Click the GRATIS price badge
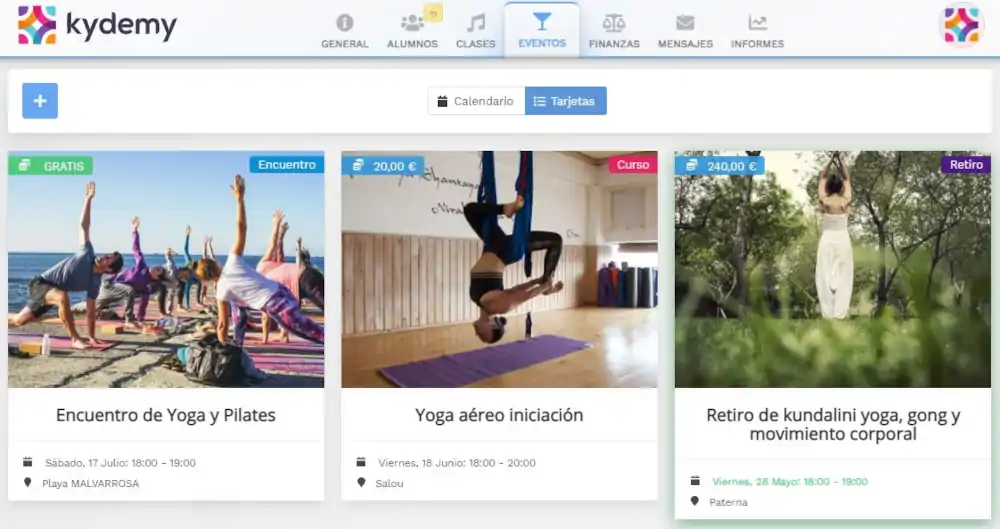Viewport: 1000px width, 529px height. 51,166
